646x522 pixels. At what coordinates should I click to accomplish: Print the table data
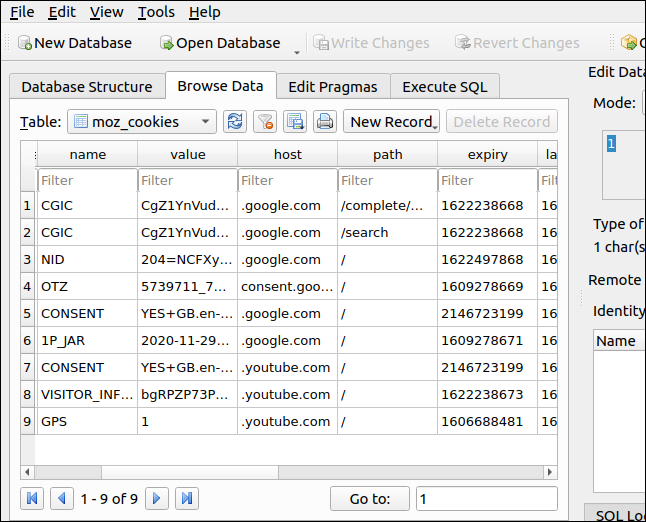click(324, 122)
